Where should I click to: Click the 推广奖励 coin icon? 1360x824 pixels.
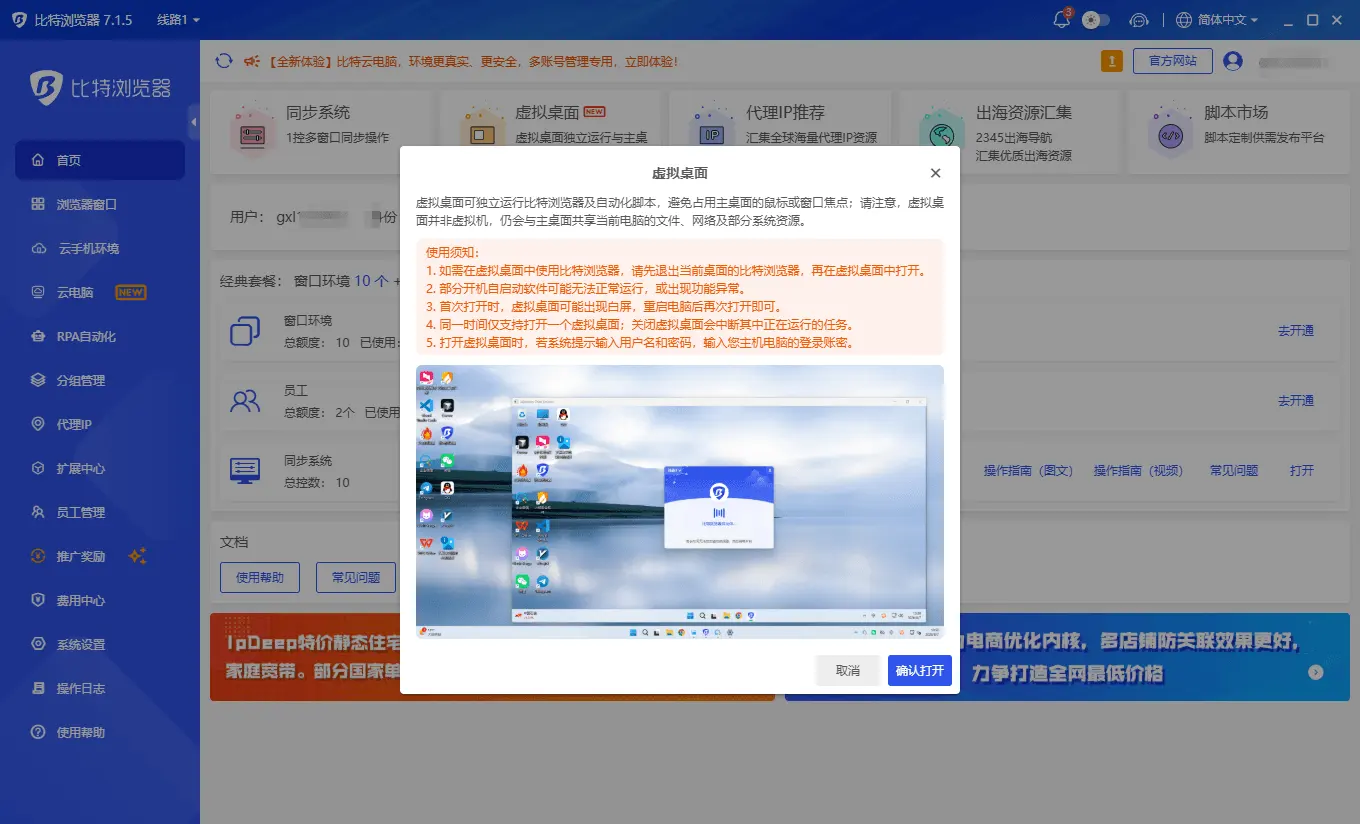(x=38, y=556)
